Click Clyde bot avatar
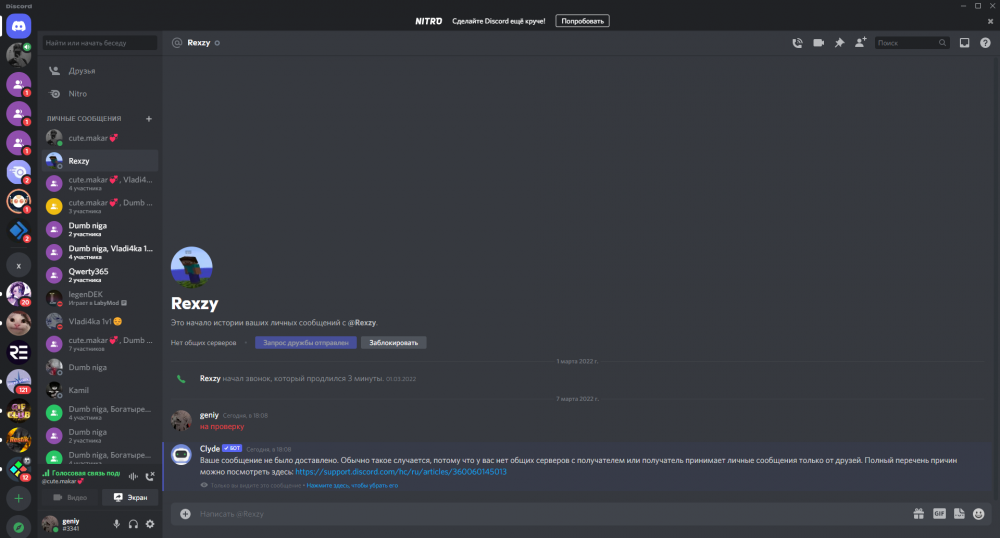The image size is (1000, 538). 181,454
